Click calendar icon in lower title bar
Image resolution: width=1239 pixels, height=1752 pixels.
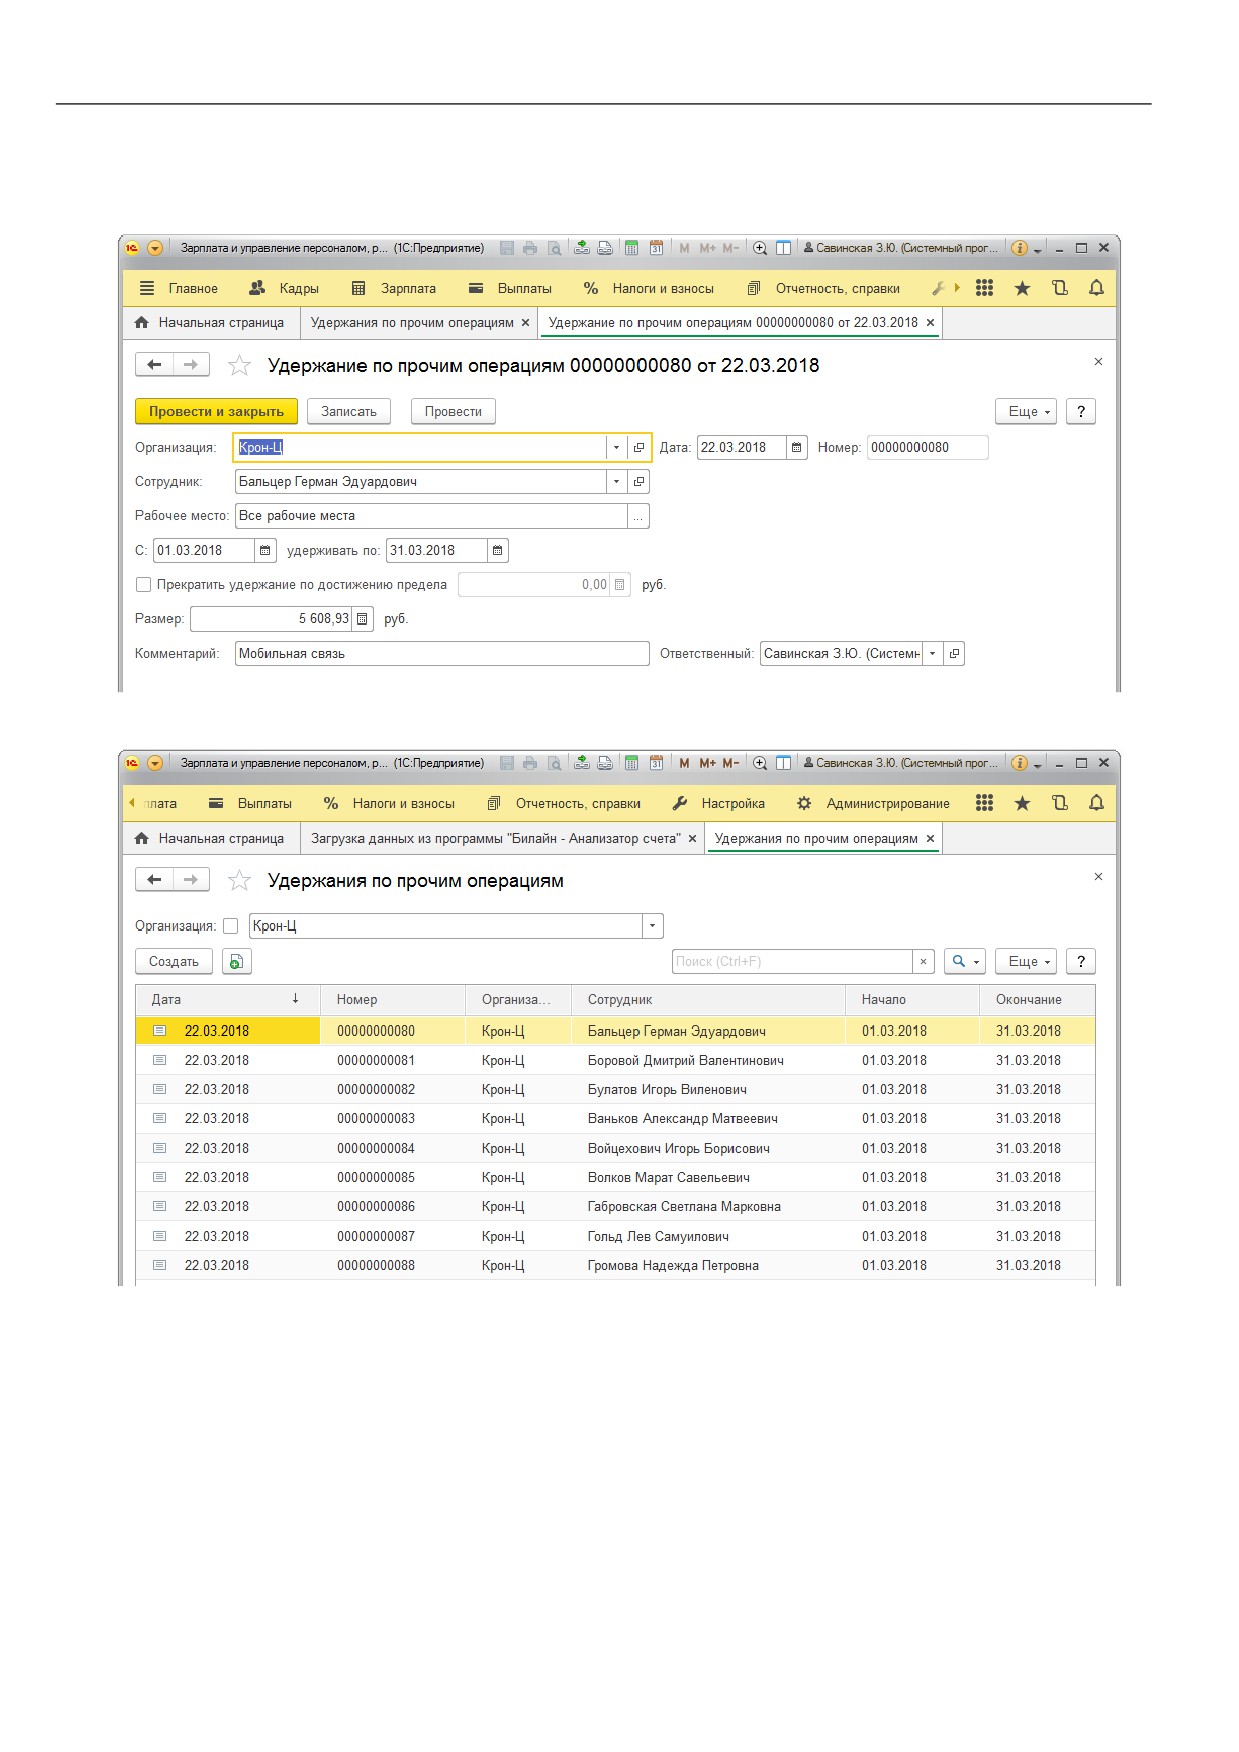(x=656, y=763)
